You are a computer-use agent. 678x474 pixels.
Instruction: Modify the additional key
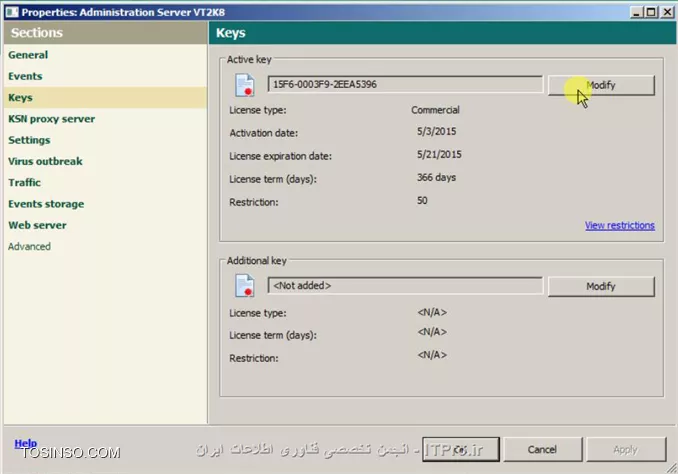pos(601,286)
